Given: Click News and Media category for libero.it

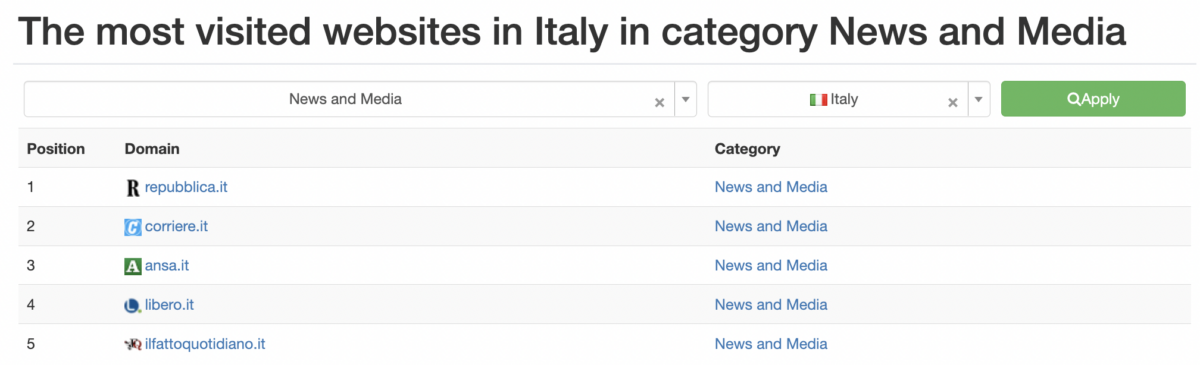Looking at the screenshot, I should (771, 304).
